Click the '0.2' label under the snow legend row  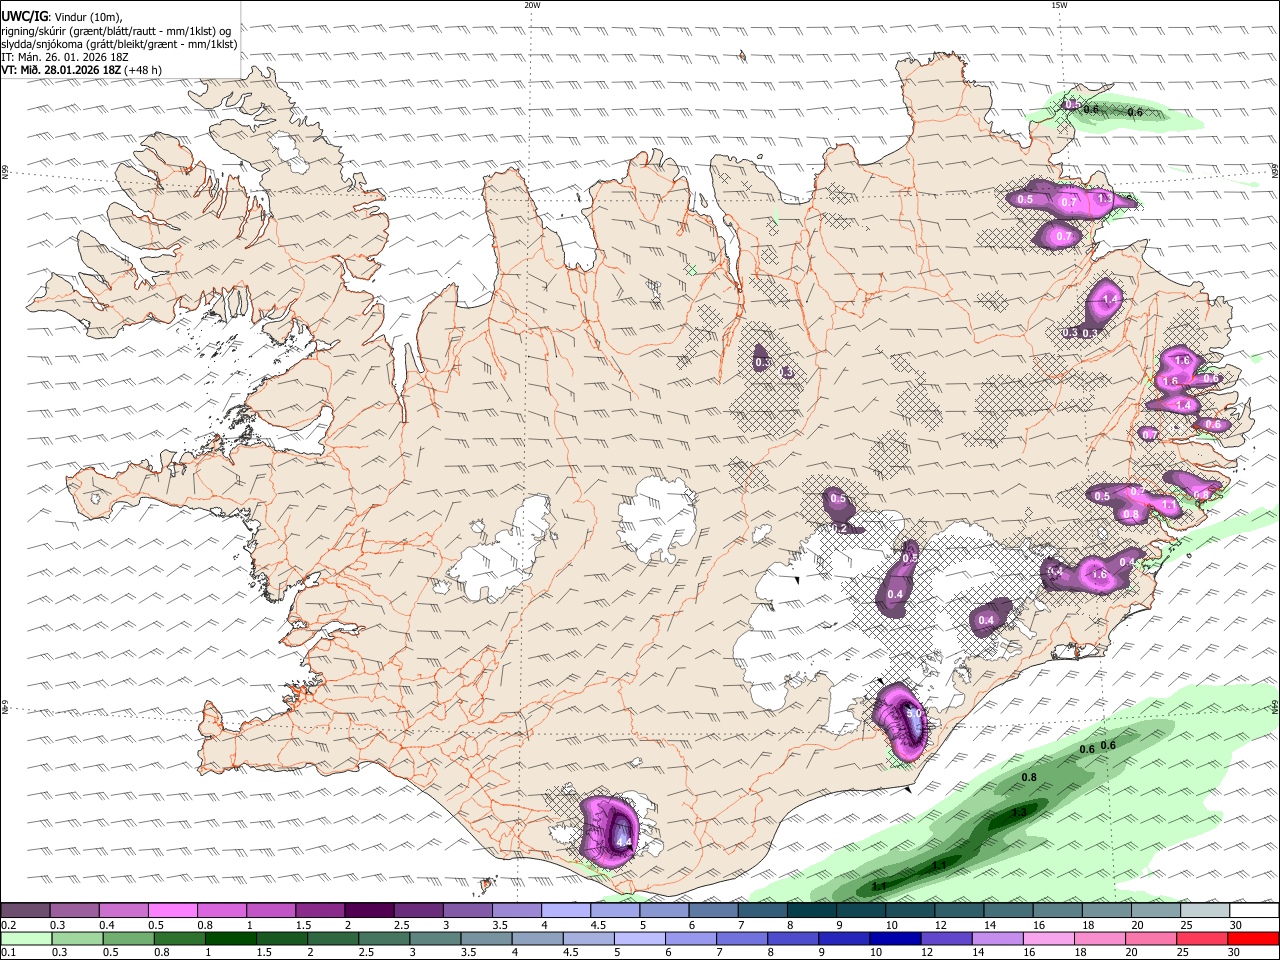(7, 925)
